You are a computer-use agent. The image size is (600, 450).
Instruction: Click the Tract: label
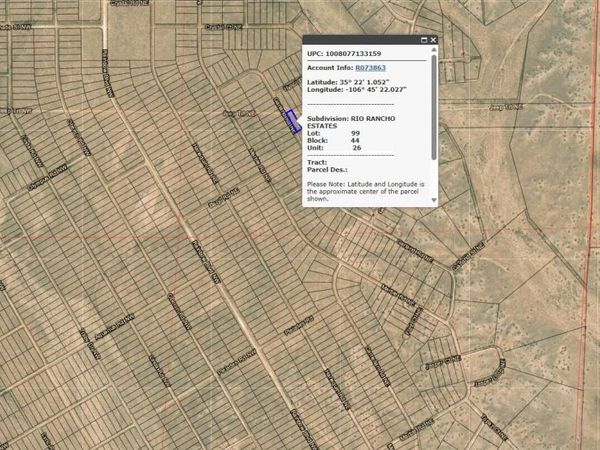pyautogui.click(x=317, y=162)
